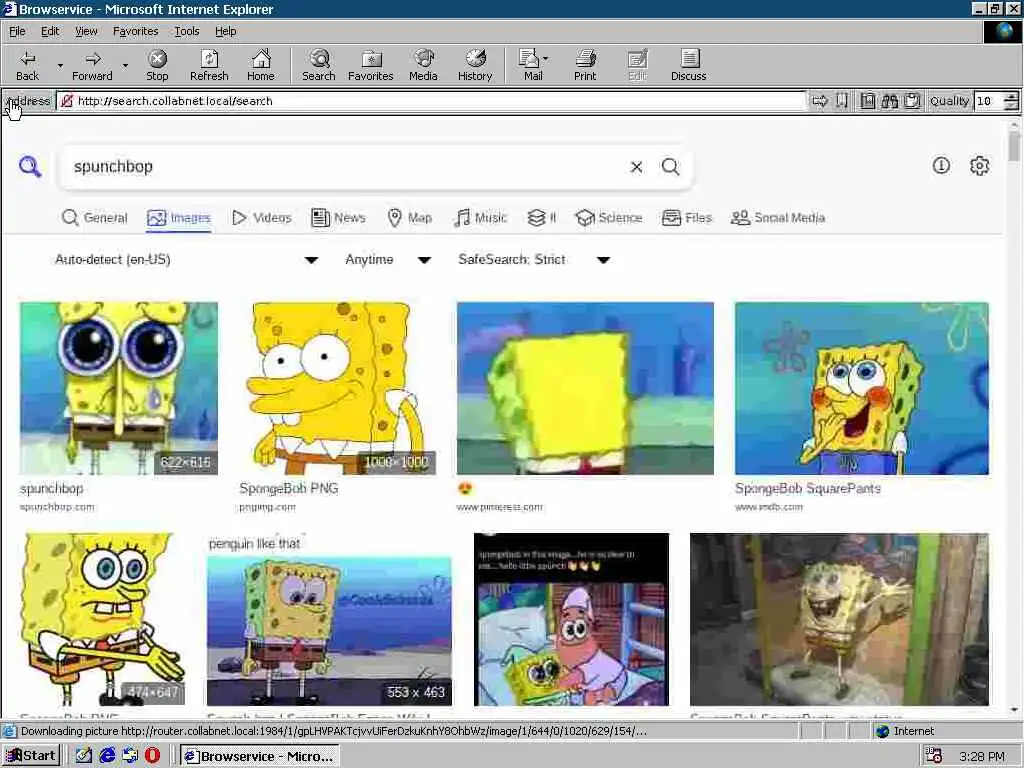This screenshot has height=768, width=1024.
Task: Select the Browservice taskbar button
Action: click(x=260, y=756)
